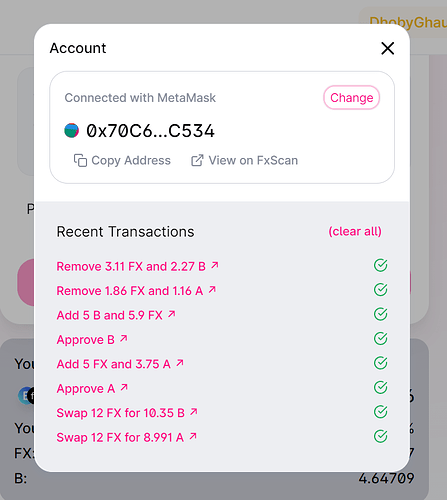Open Remove 3.11 FX and 2.27 B transaction
The image size is (447, 500).
coord(137,266)
